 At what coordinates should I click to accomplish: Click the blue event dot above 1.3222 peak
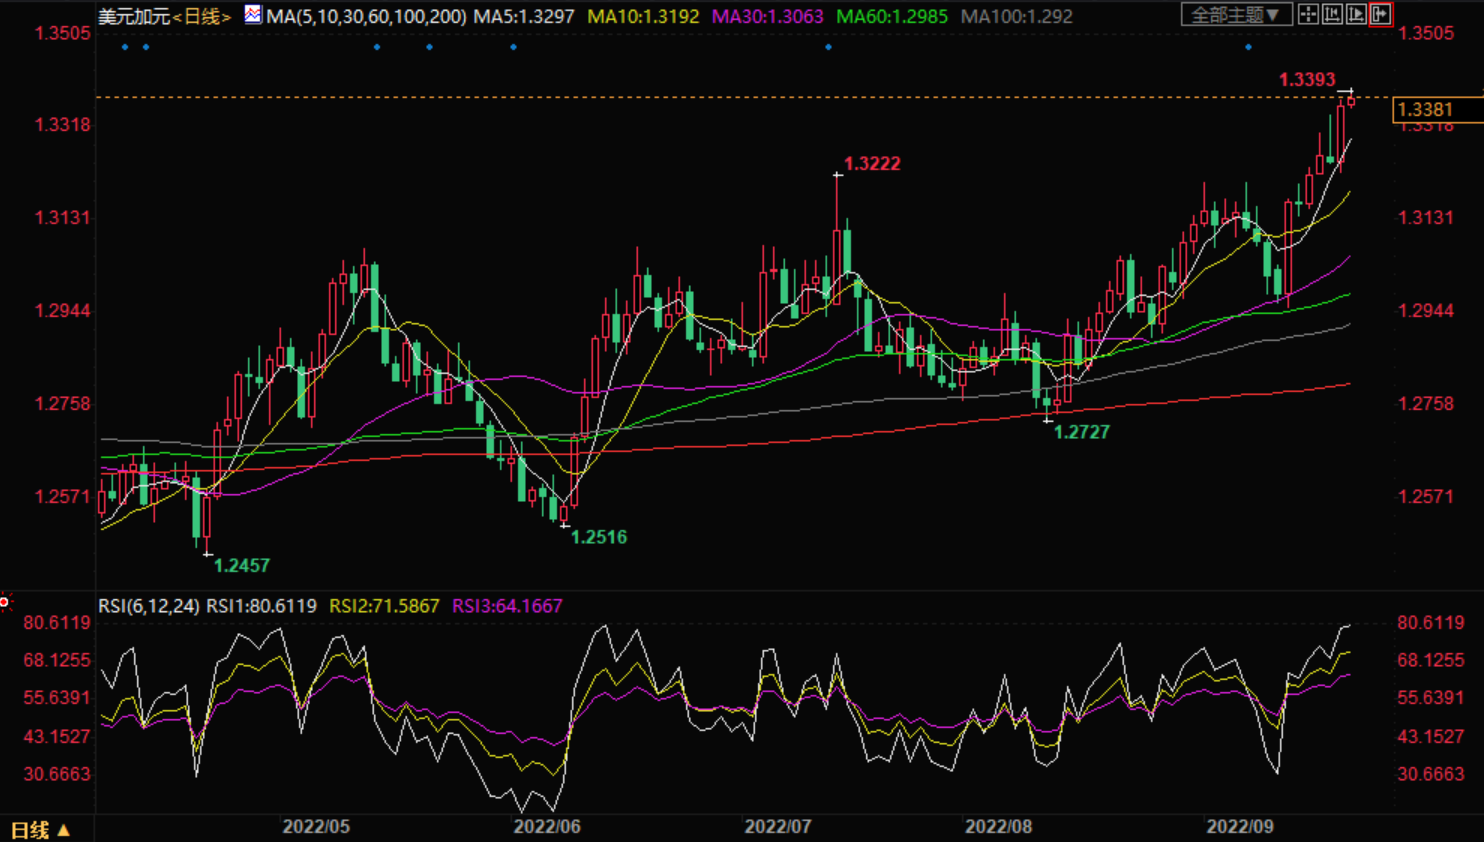[x=828, y=47]
